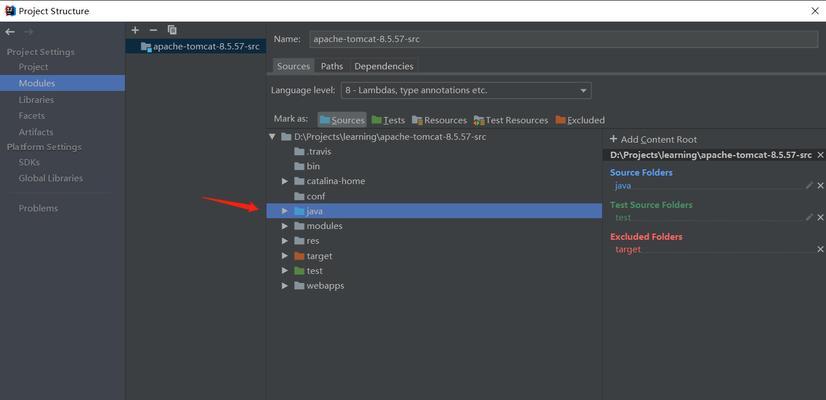Switch to the Paths tab
The width and height of the screenshot is (826, 400).
tap(332, 66)
